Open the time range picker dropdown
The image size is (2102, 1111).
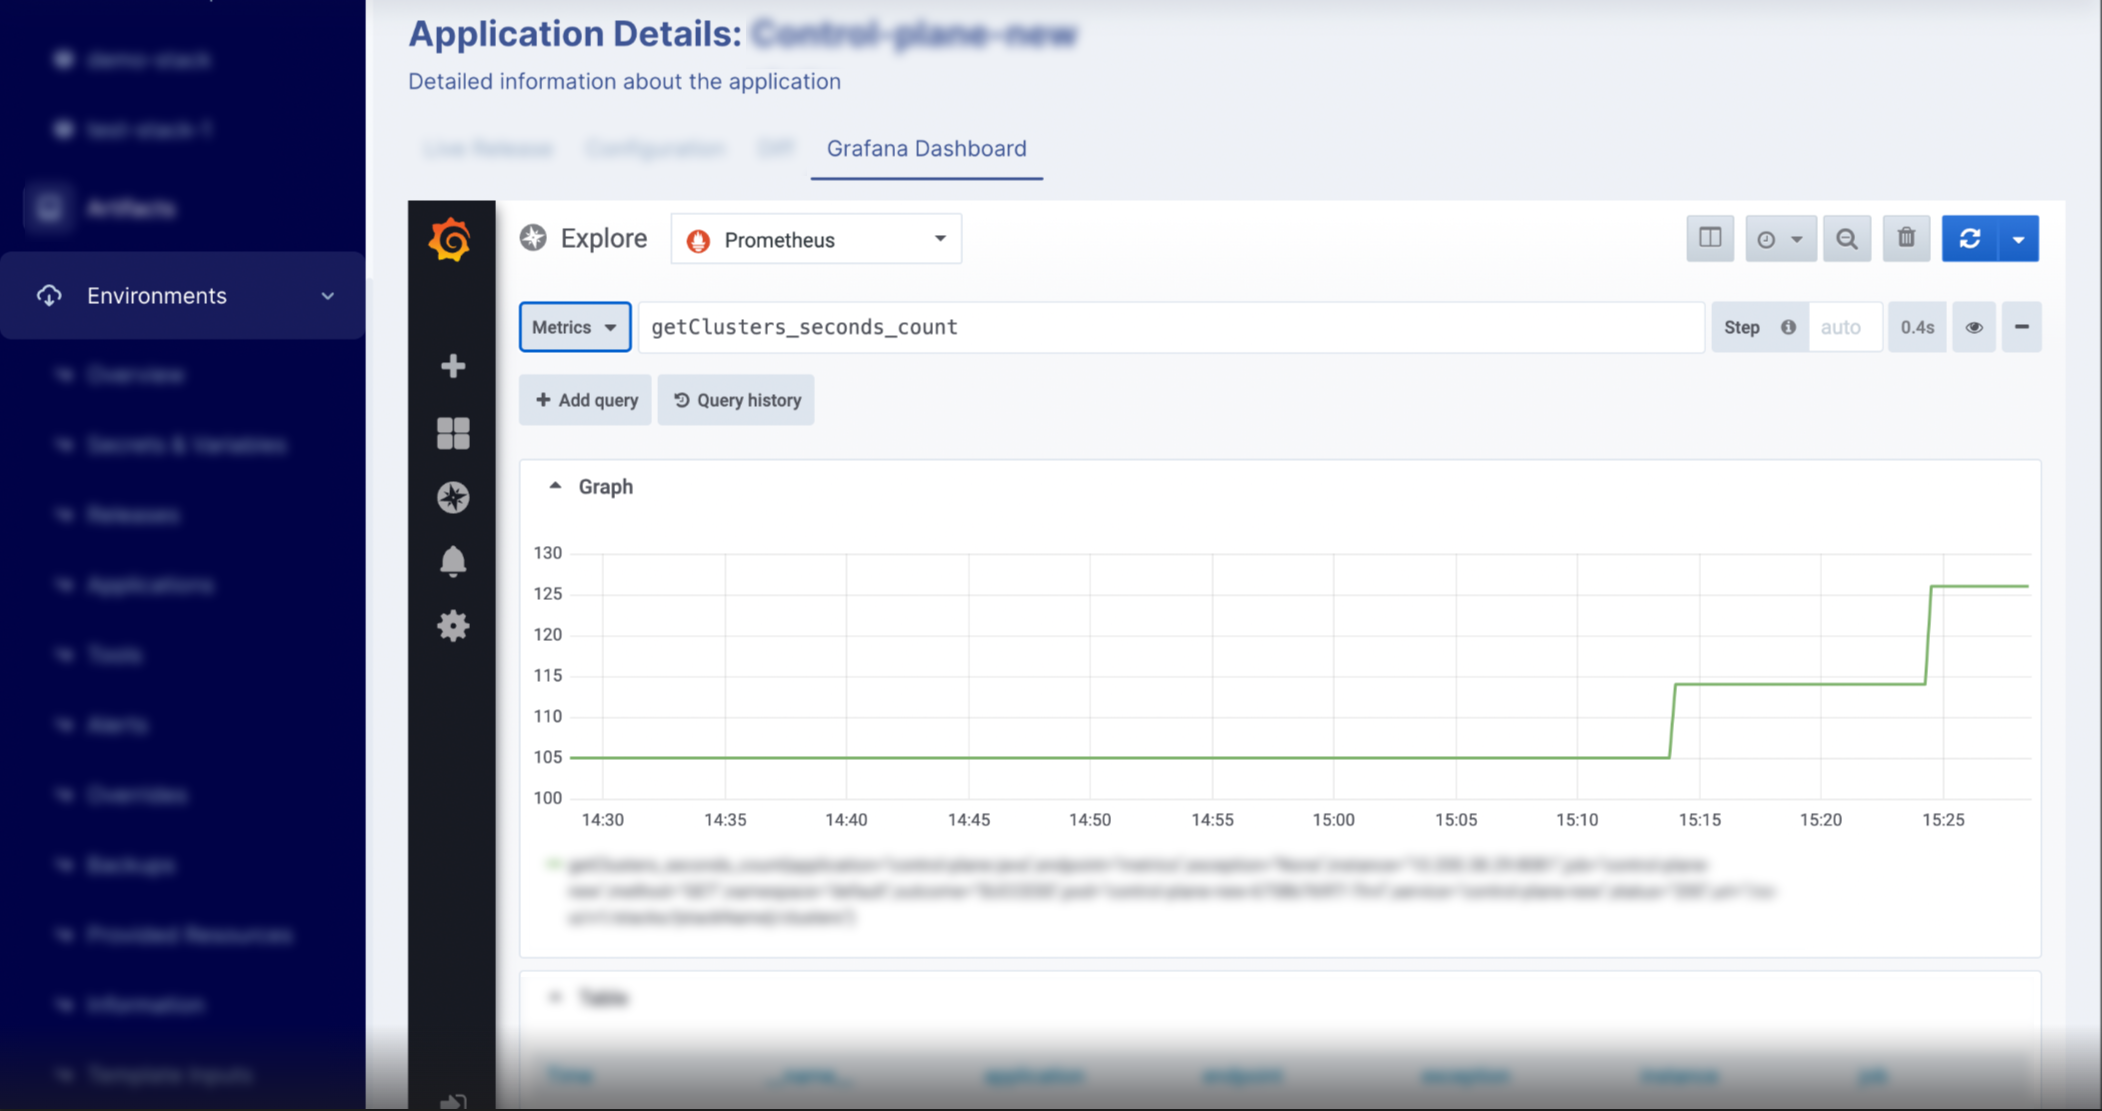(1780, 239)
